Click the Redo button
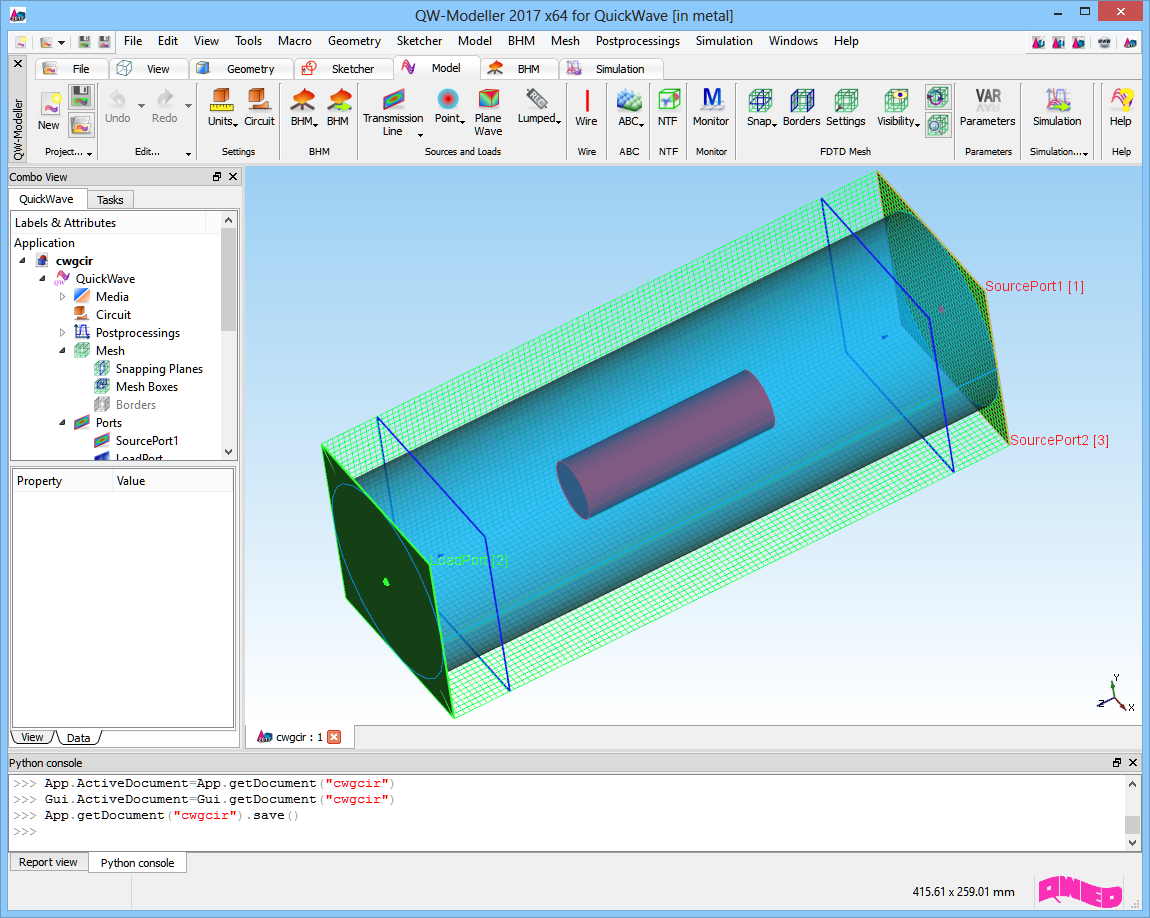Viewport: 1150px width, 918px height. pyautogui.click(x=164, y=106)
